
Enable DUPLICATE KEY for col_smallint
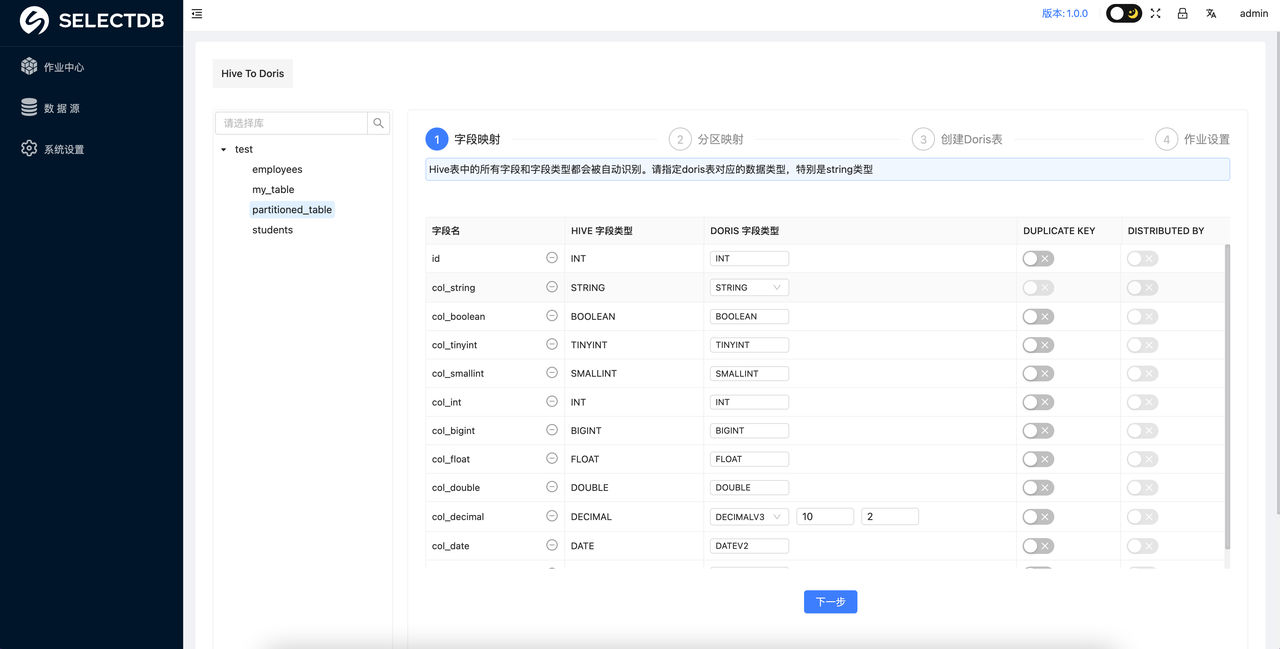click(1038, 373)
